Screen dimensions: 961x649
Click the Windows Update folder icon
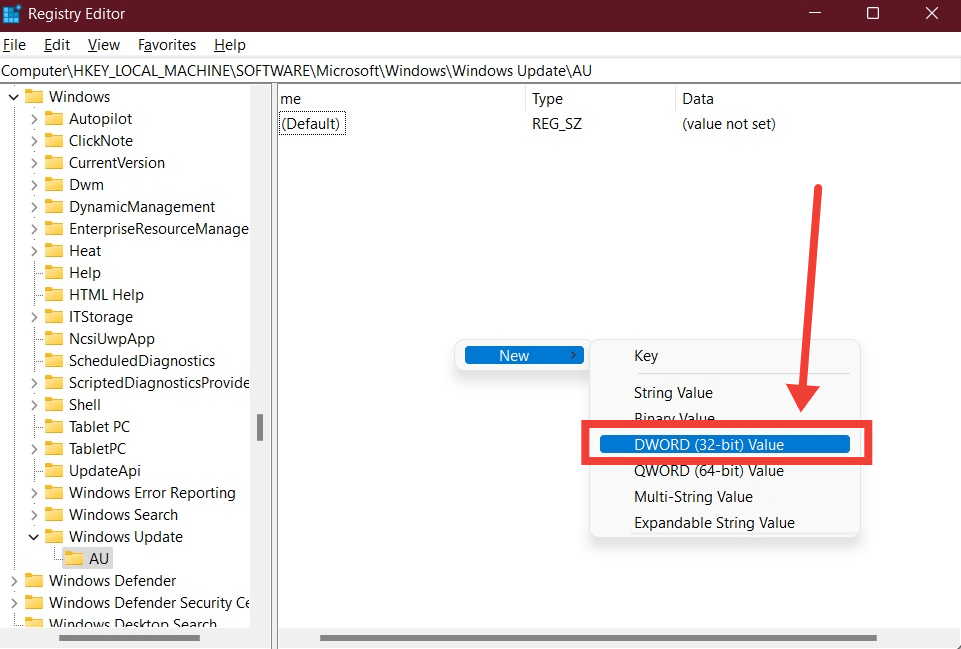click(53, 537)
